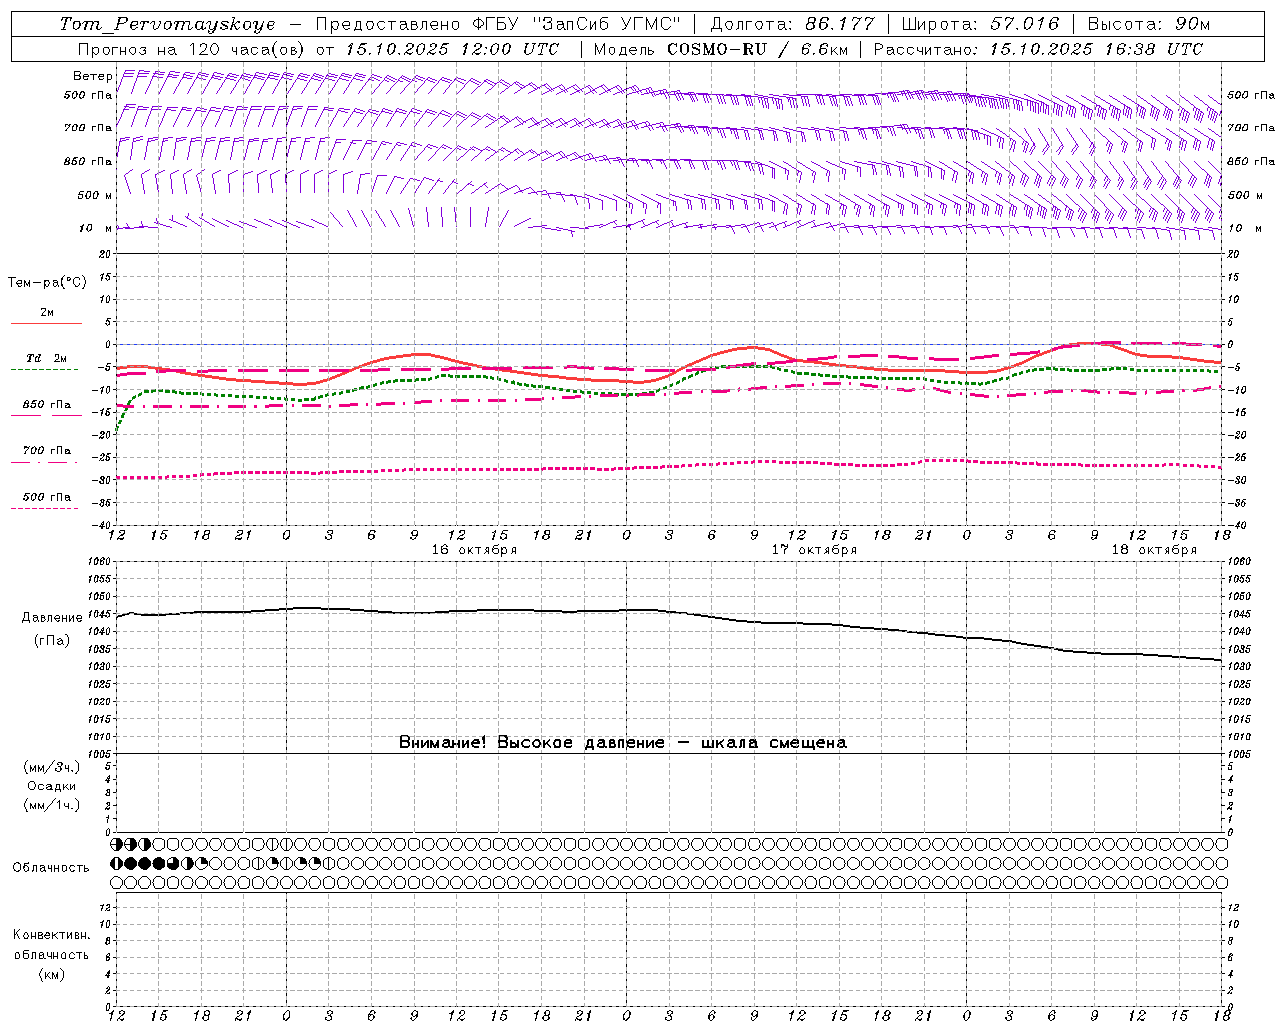Click the "(мм/1ч.)" precipitation unit label

tap(52, 805)
